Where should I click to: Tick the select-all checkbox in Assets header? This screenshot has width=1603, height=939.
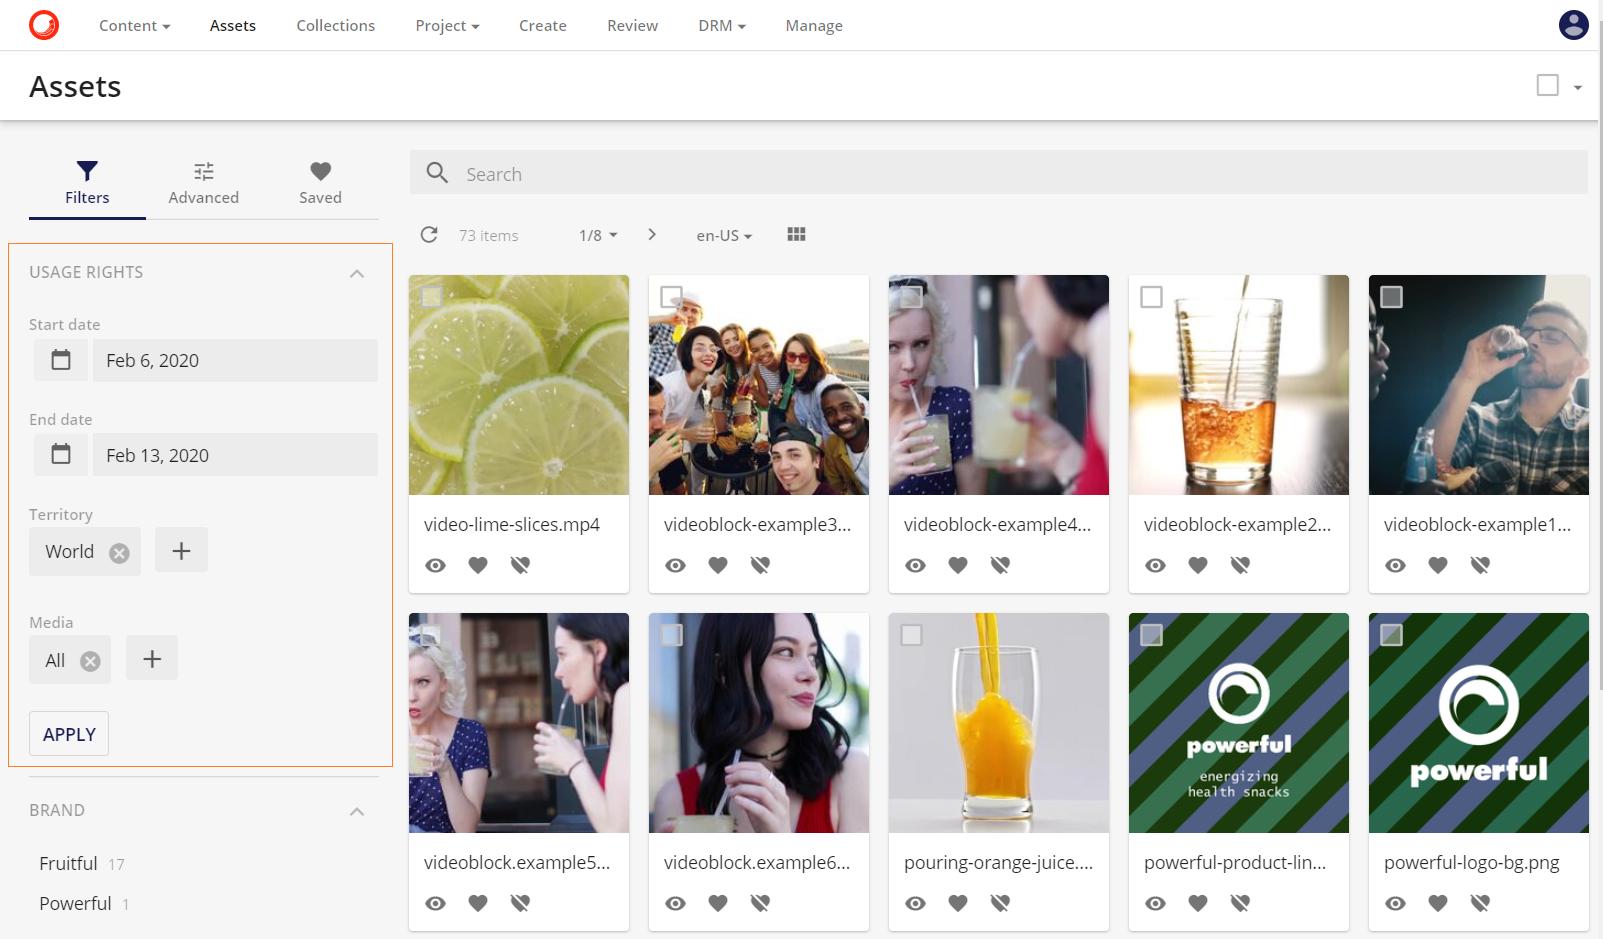pos(1547,86)
